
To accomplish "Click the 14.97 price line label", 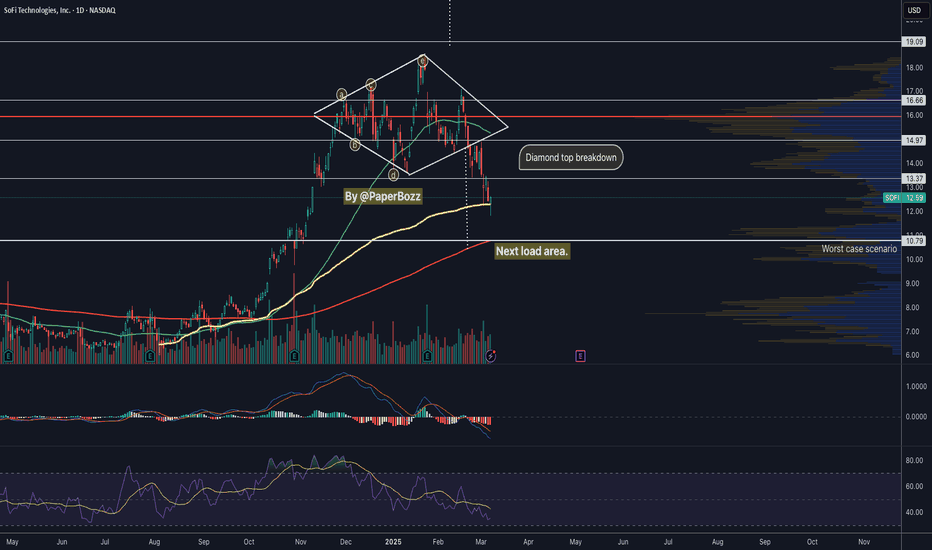I will tap(914, 140).
